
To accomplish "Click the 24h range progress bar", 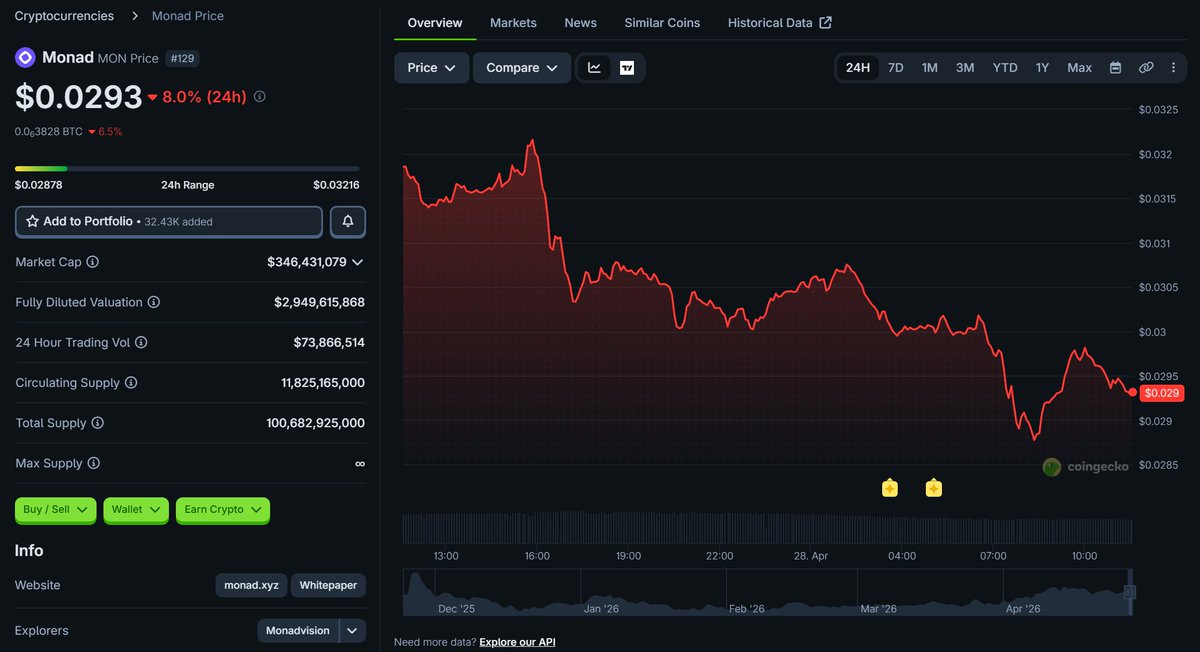I will (x=187, y=168).
